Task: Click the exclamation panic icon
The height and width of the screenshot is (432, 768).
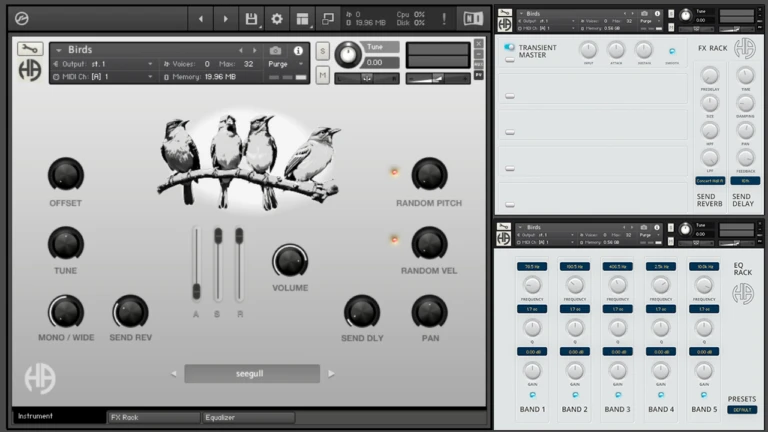Action: pyautogui.click(x=444, y=19)
